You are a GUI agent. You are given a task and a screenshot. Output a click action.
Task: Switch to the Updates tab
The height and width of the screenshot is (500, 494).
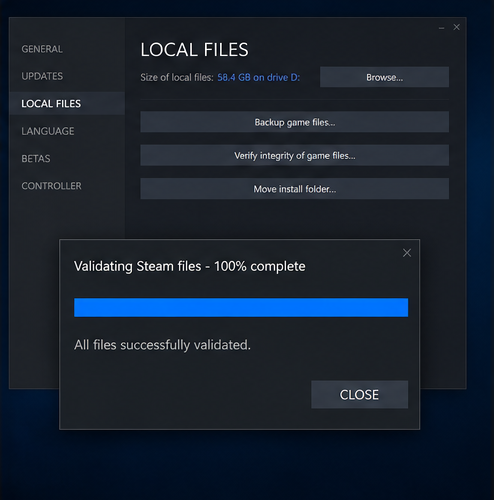tap(42, 76)
